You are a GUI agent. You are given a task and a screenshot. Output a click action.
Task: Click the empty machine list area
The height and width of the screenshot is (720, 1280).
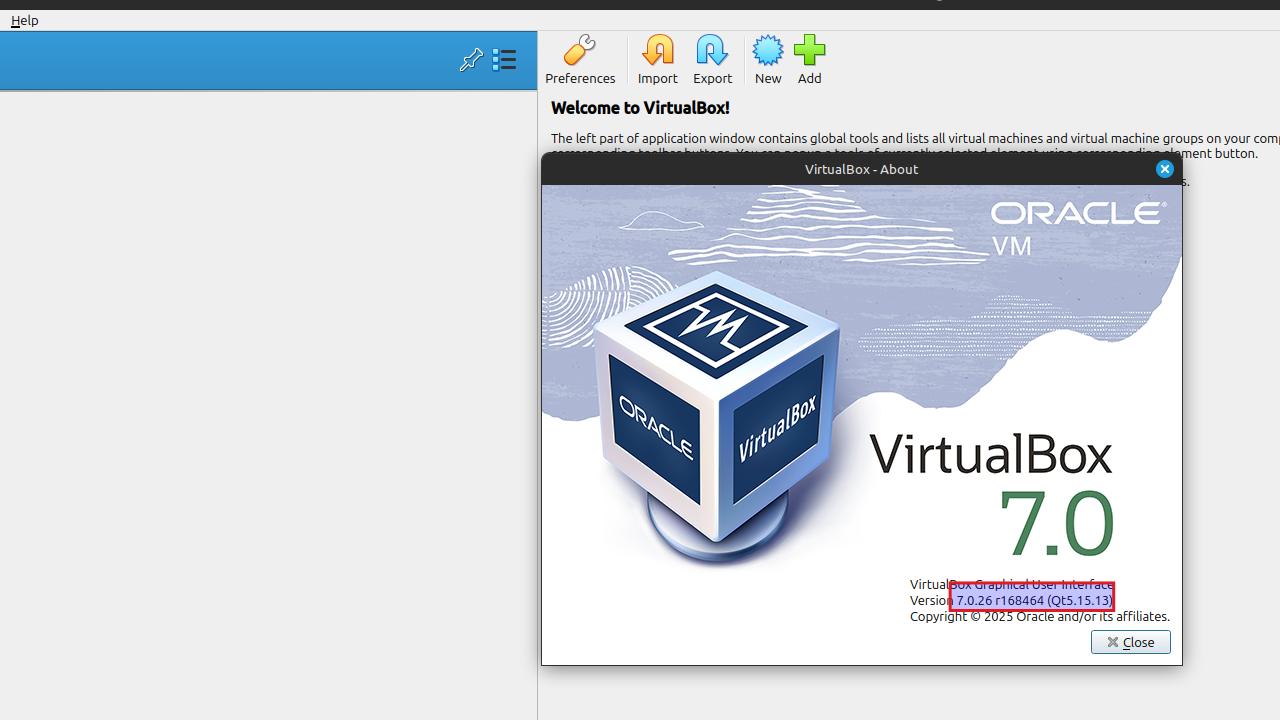pos(268,400)
